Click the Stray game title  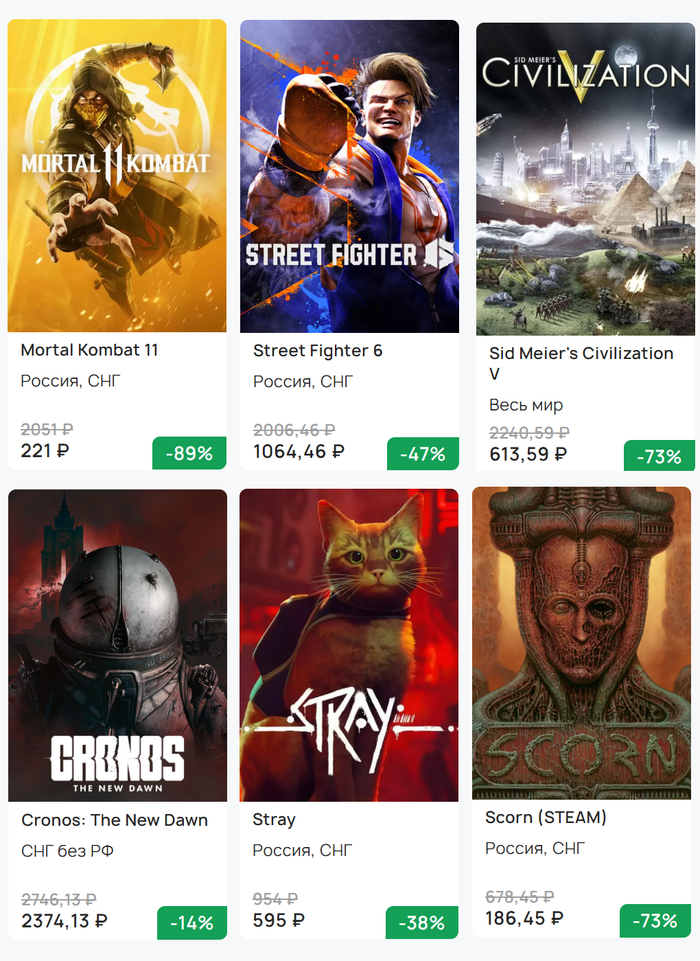pos(274,820)
